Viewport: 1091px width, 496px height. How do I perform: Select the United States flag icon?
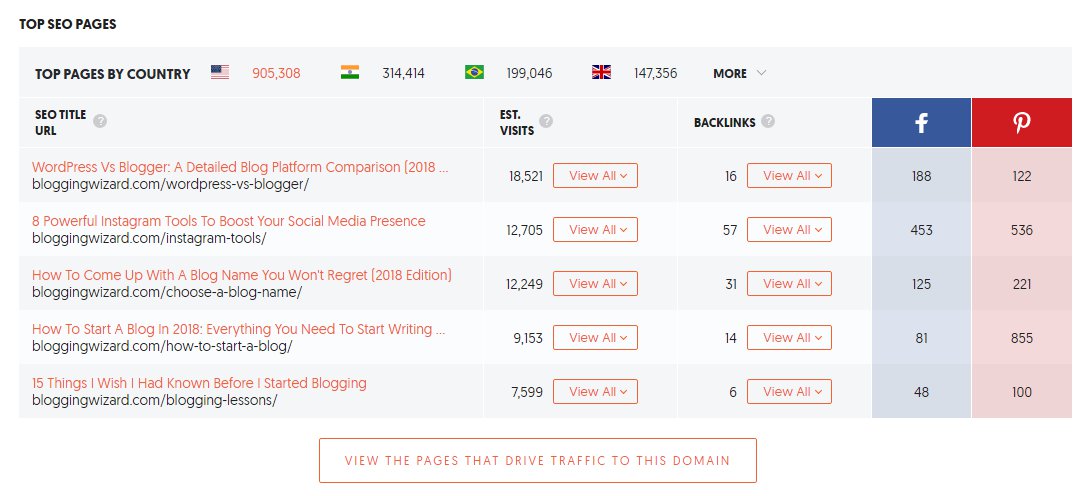tap(220, 72)
